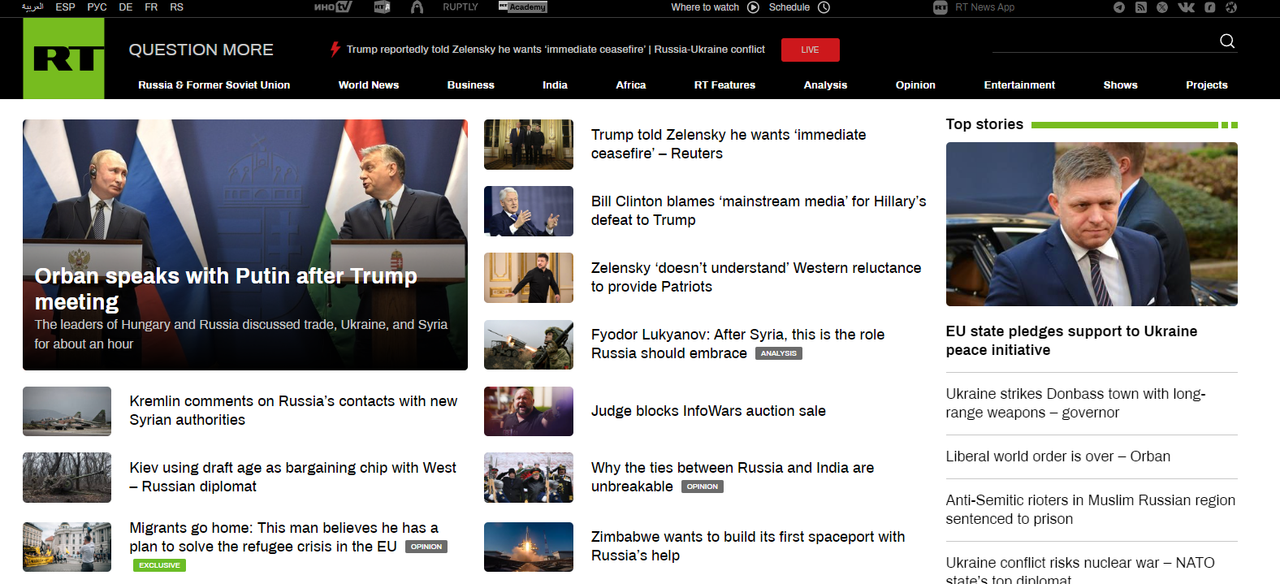The image size is (1280, 584).
Task: Open Orban speaks with Putin headline
Action: (x=226, y=289)
